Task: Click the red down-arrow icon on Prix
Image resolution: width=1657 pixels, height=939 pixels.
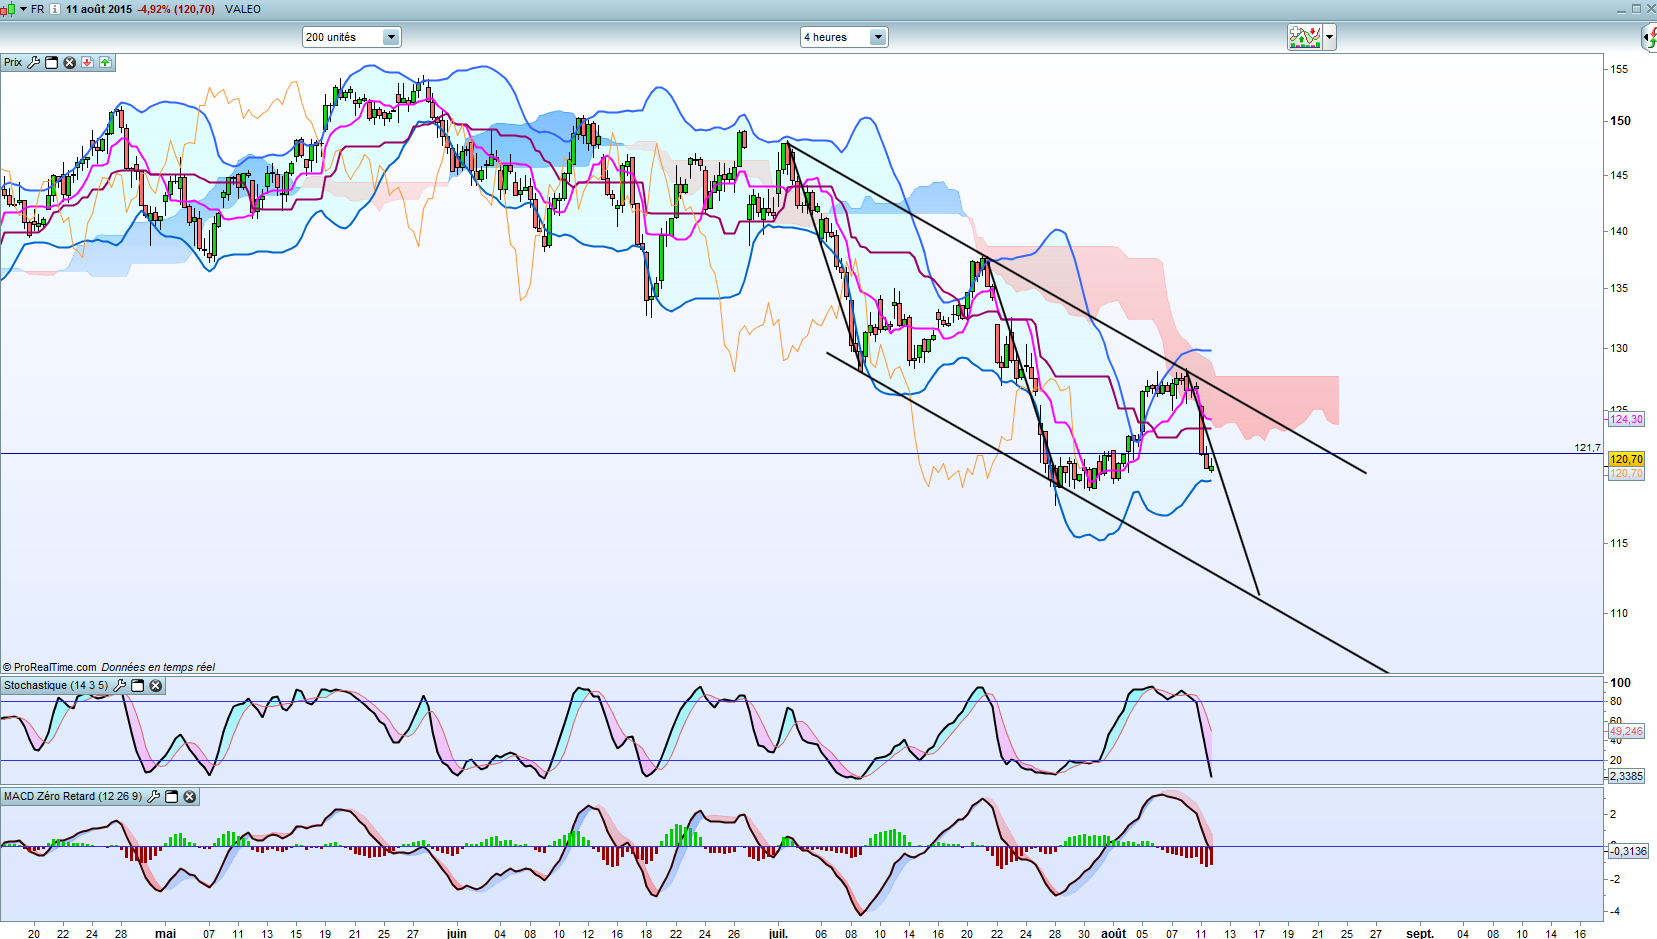Action: [88, 62]
